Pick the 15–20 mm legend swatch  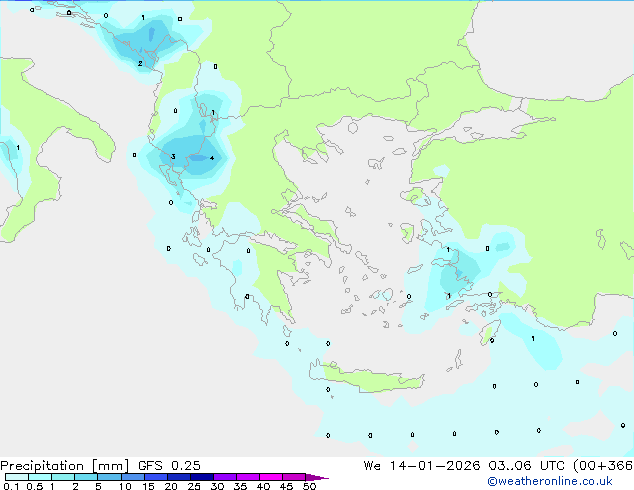point(156,477)
